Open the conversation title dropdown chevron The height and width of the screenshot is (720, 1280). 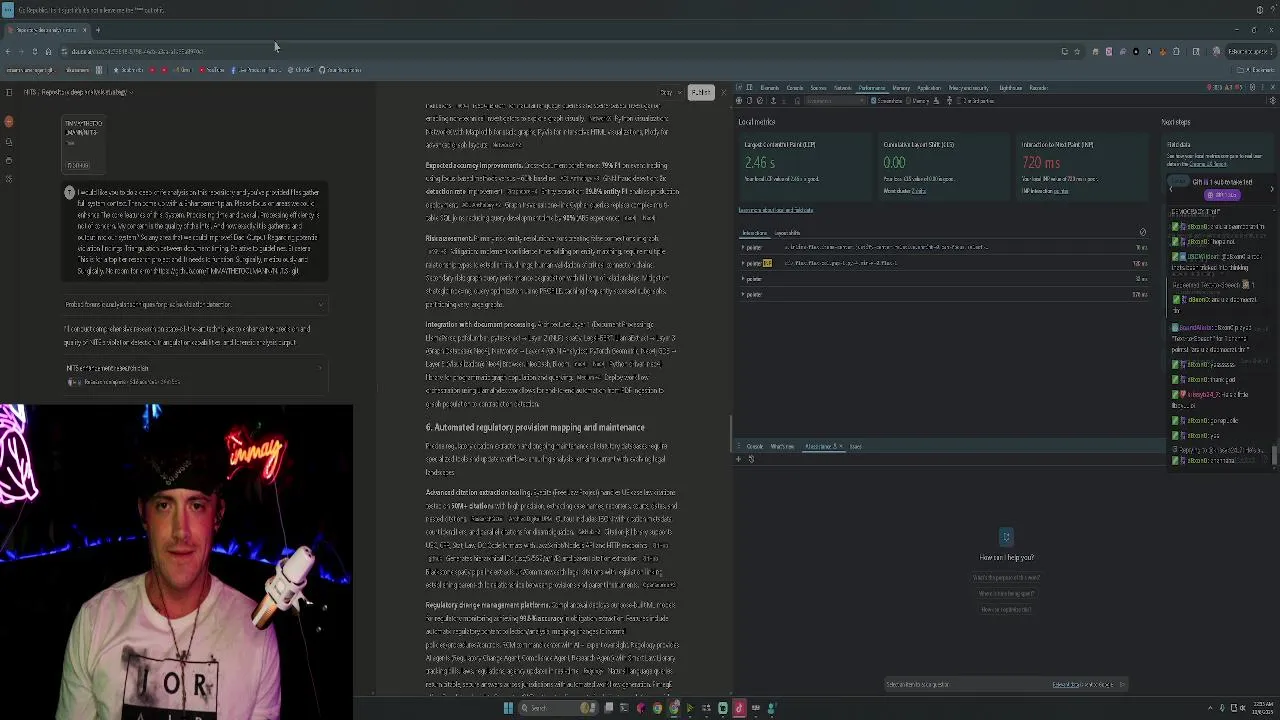[x=131, y=92]
